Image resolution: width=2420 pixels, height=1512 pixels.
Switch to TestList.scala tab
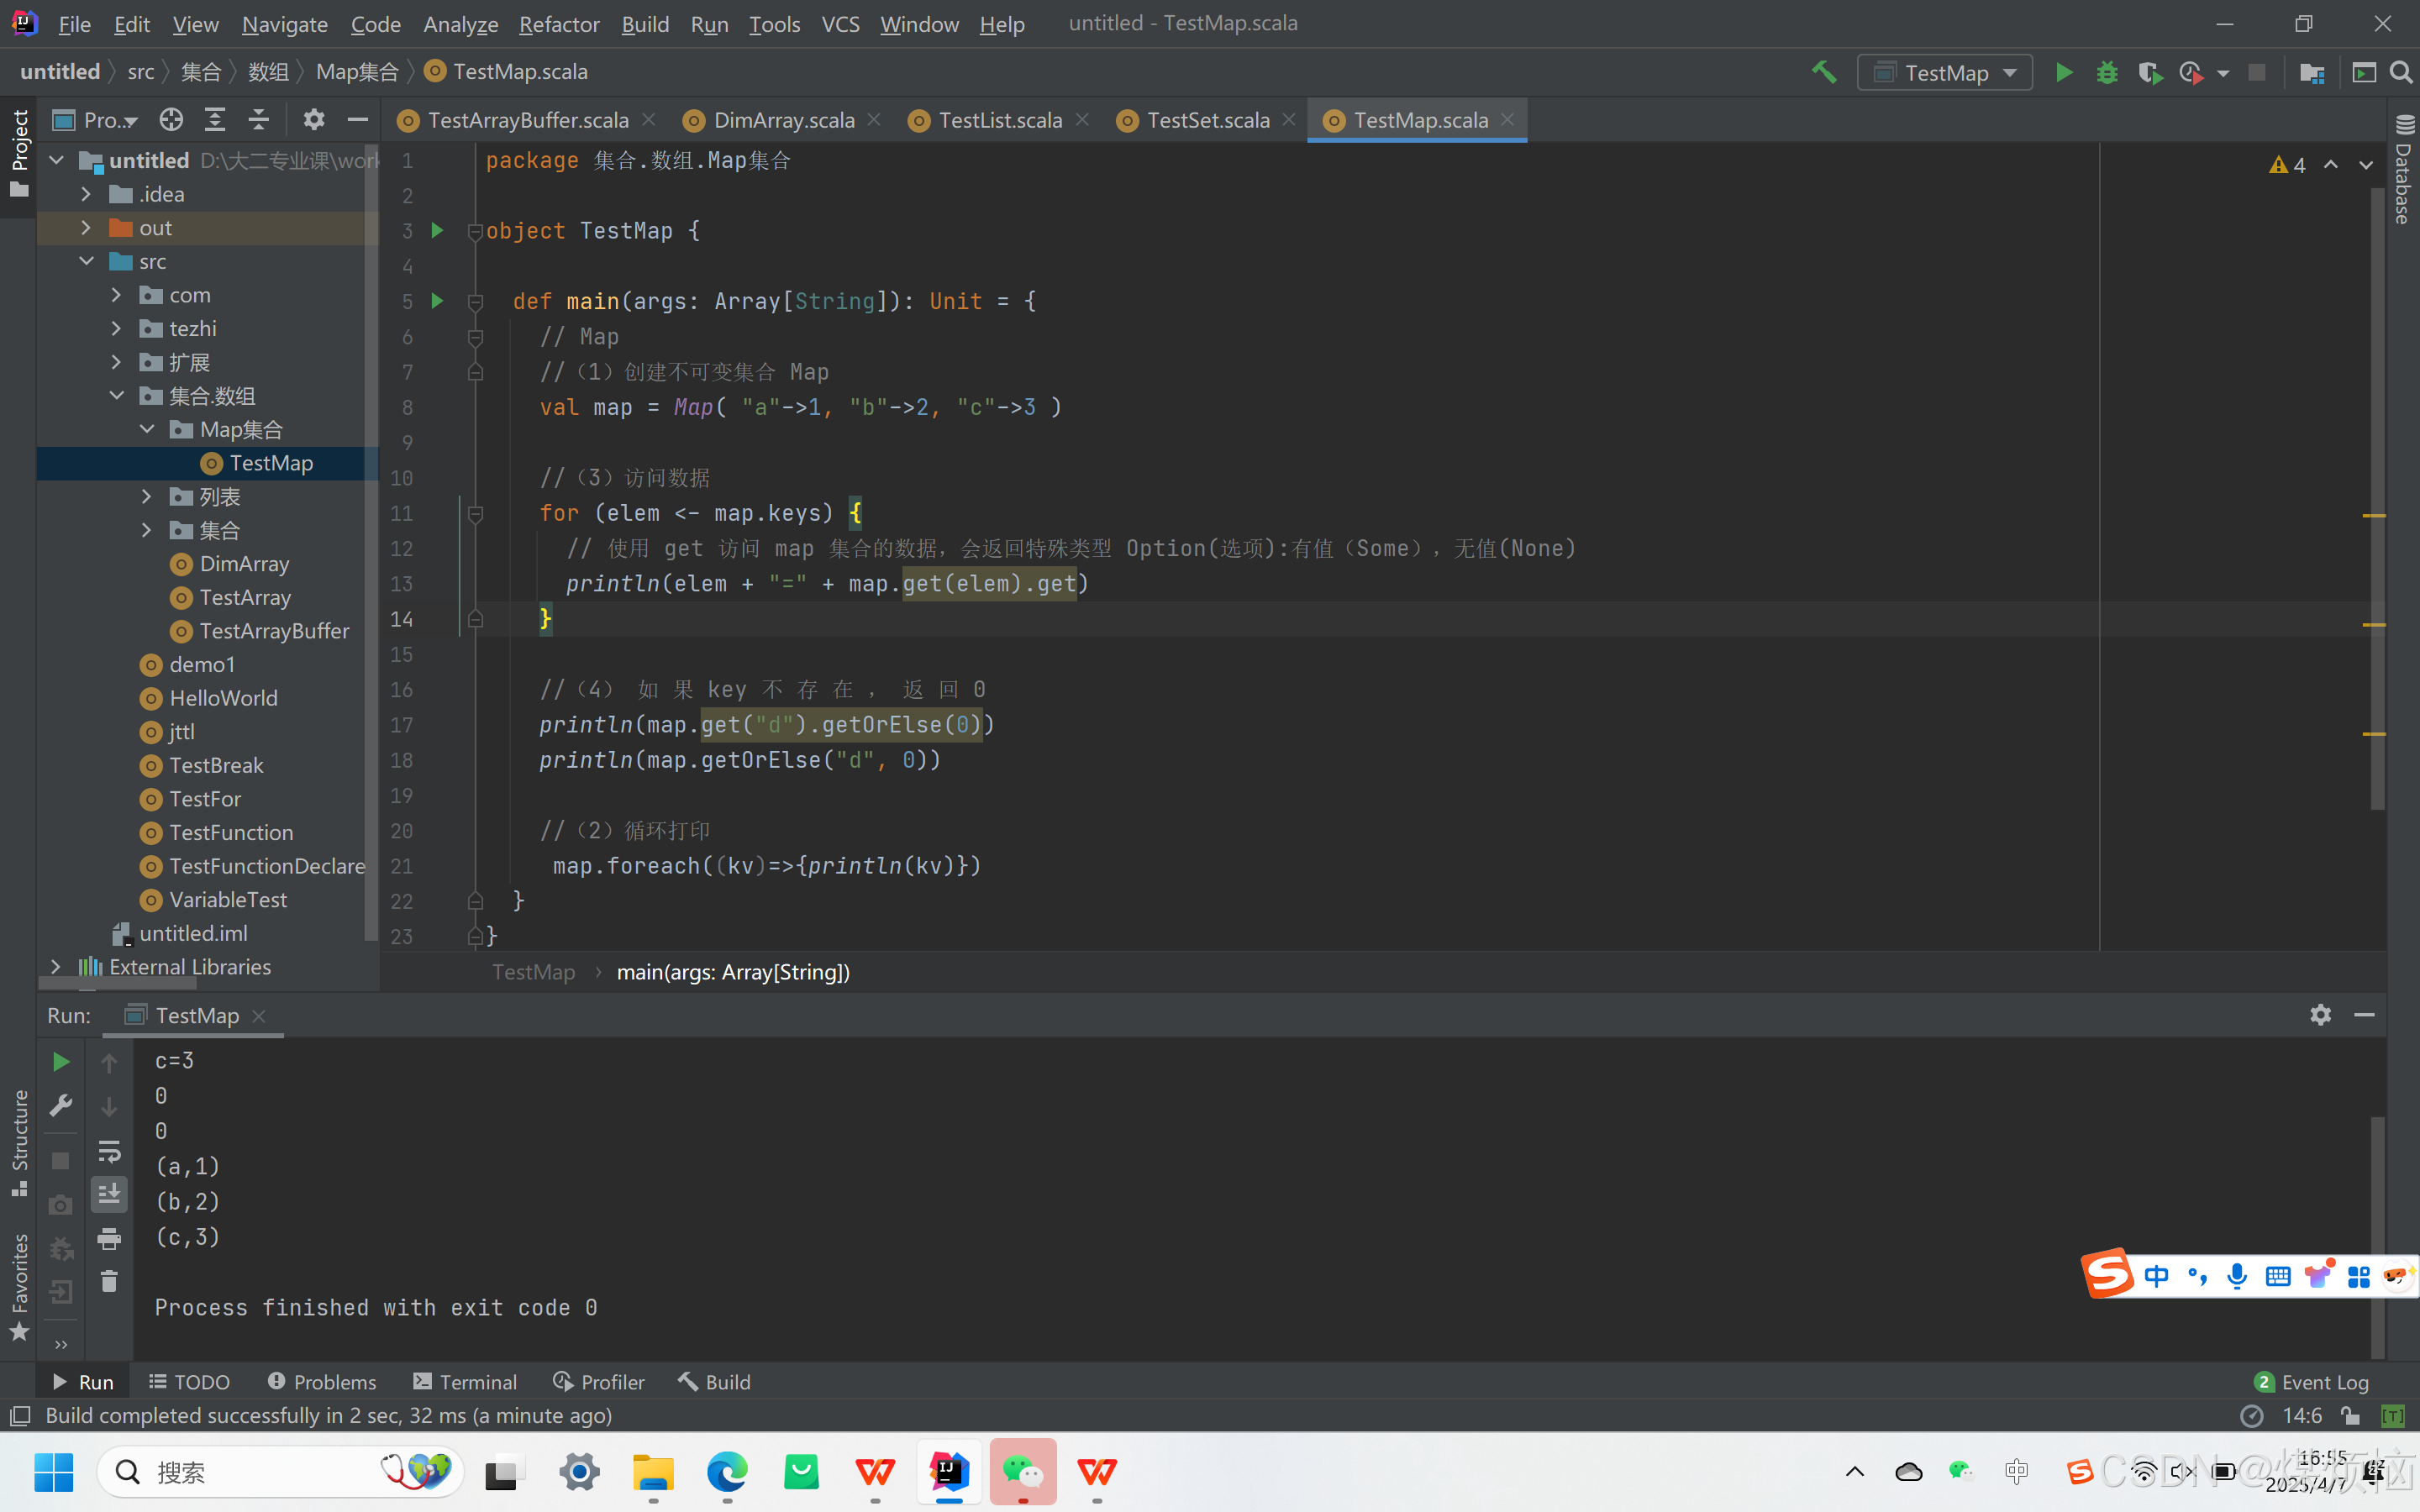(999, 120)
